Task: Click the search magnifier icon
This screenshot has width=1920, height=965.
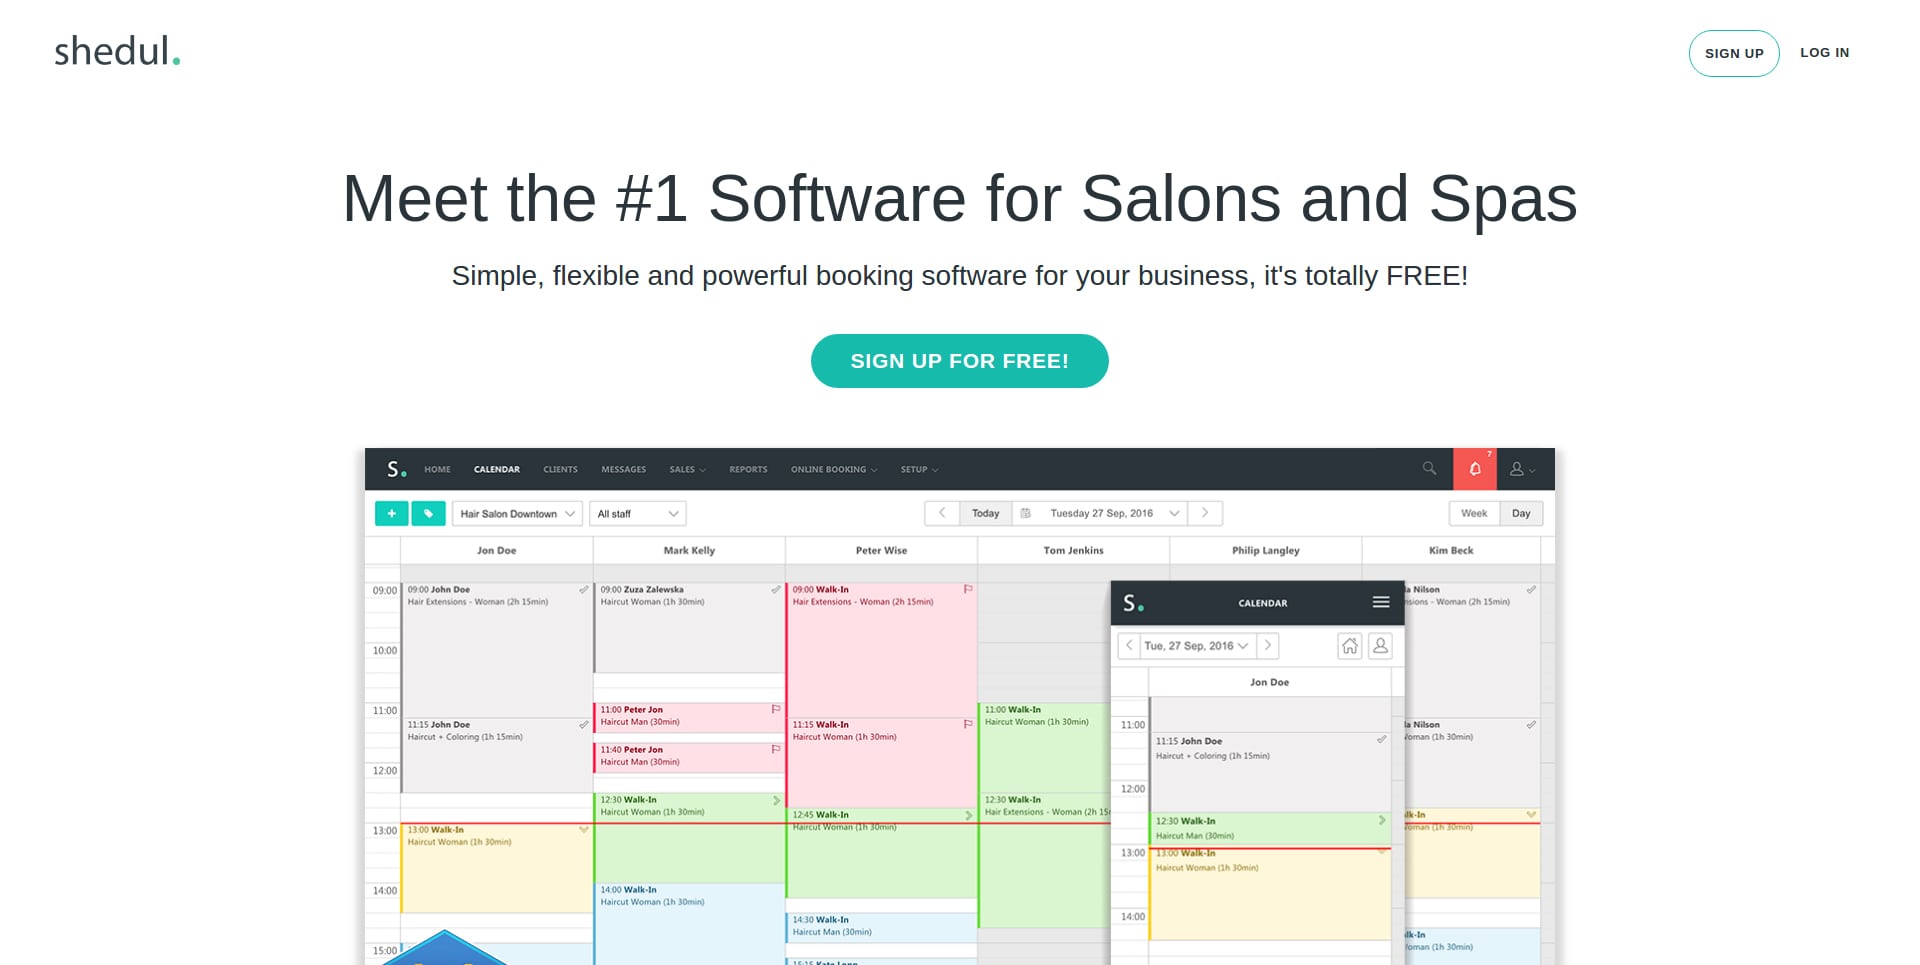Action: [1429, 468]
